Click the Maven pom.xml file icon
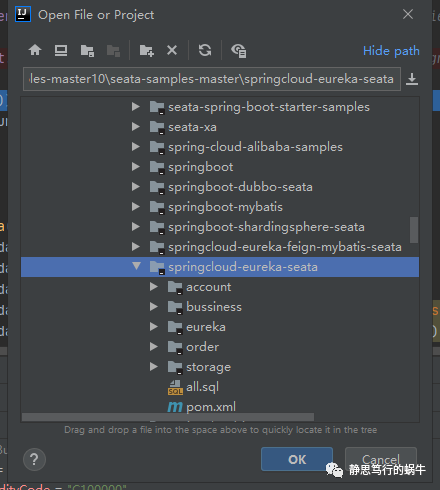Screen dimensions: 440x490 point(175,407)
